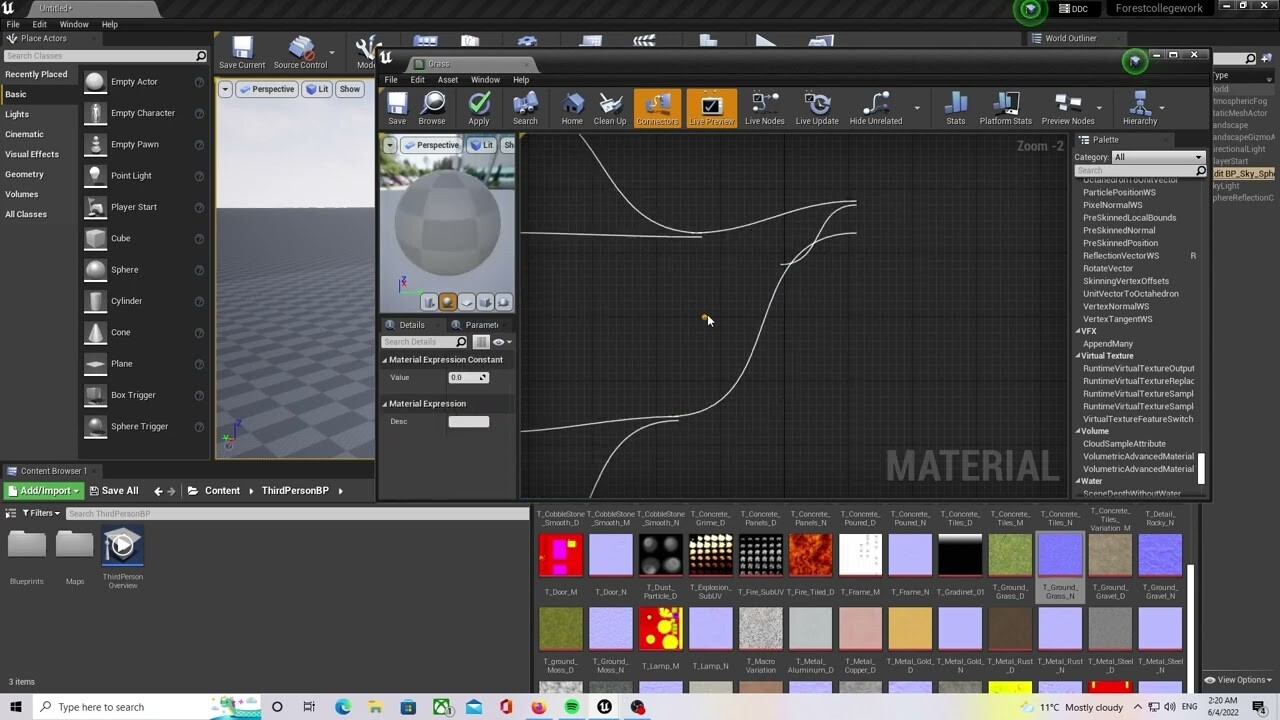Open the Window menu in material editor
1280x720 pixels.
click(485, 79)
